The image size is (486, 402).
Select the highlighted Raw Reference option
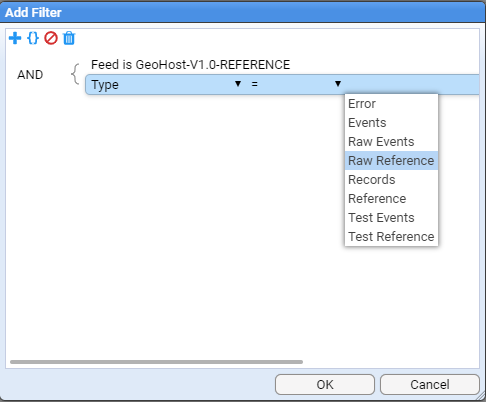(x=391, y=161)
